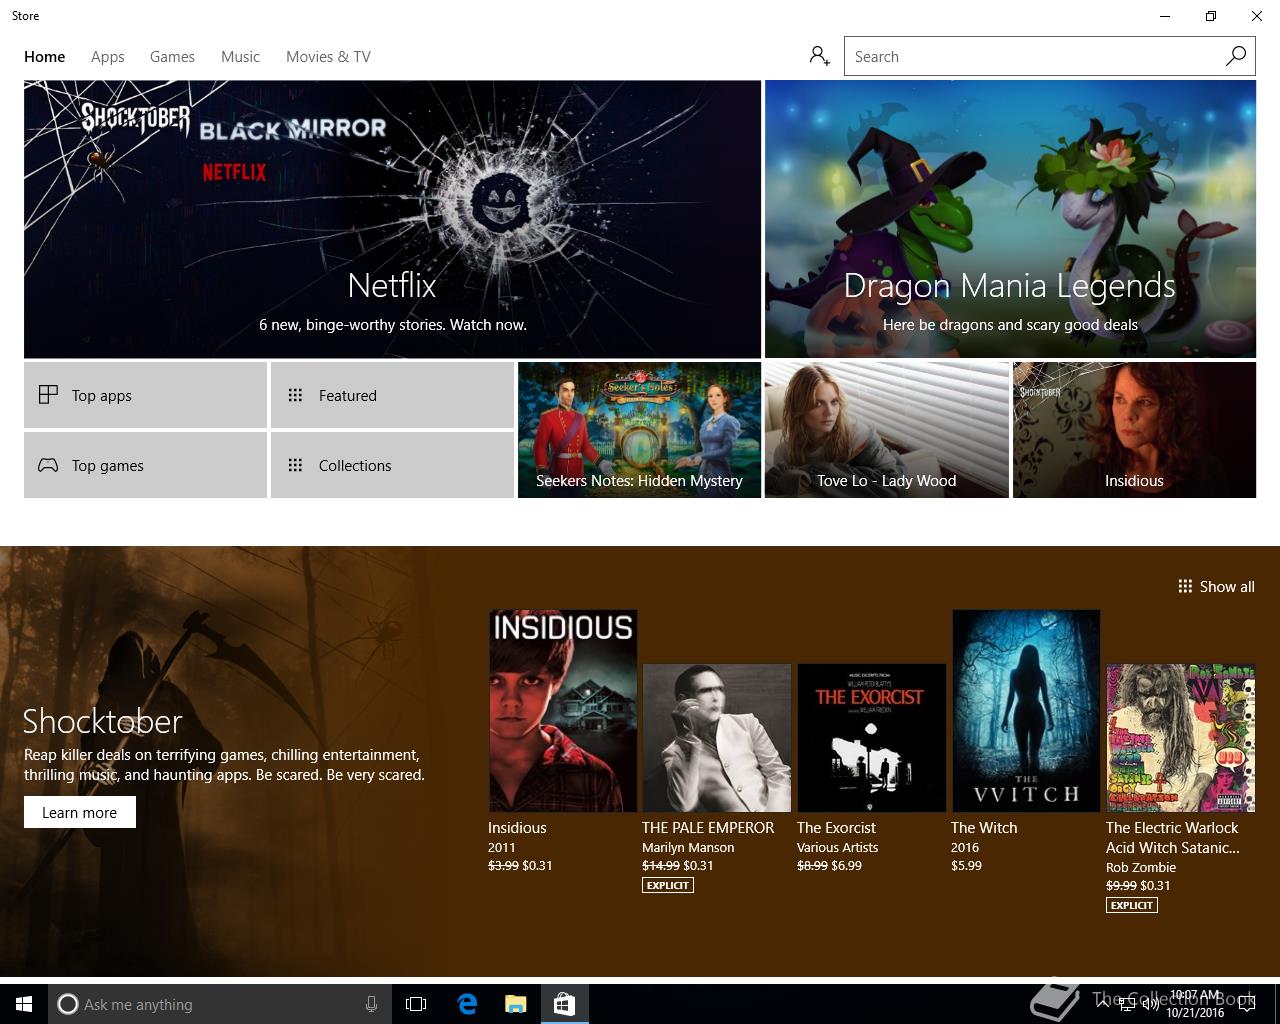The width and height of the screenshot is (1280, 1024).
Task: Click the 'Marilyn Manson' artist name
Action: coord(688,847)
